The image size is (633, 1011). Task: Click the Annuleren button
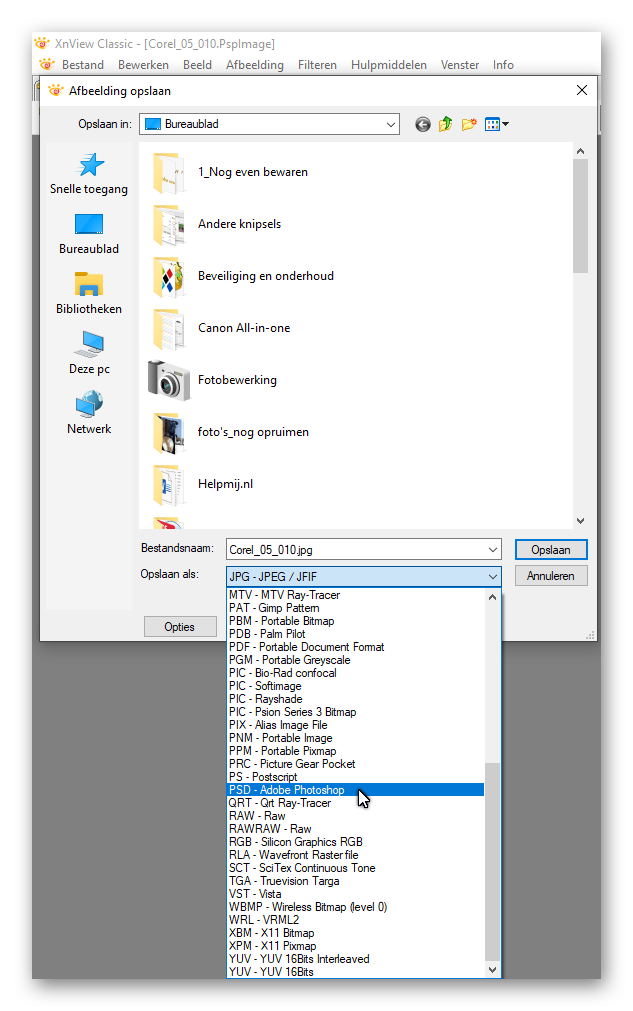coord(551,576)
